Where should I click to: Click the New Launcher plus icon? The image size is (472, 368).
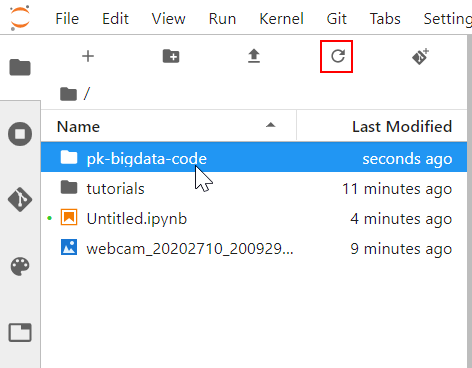88,56
